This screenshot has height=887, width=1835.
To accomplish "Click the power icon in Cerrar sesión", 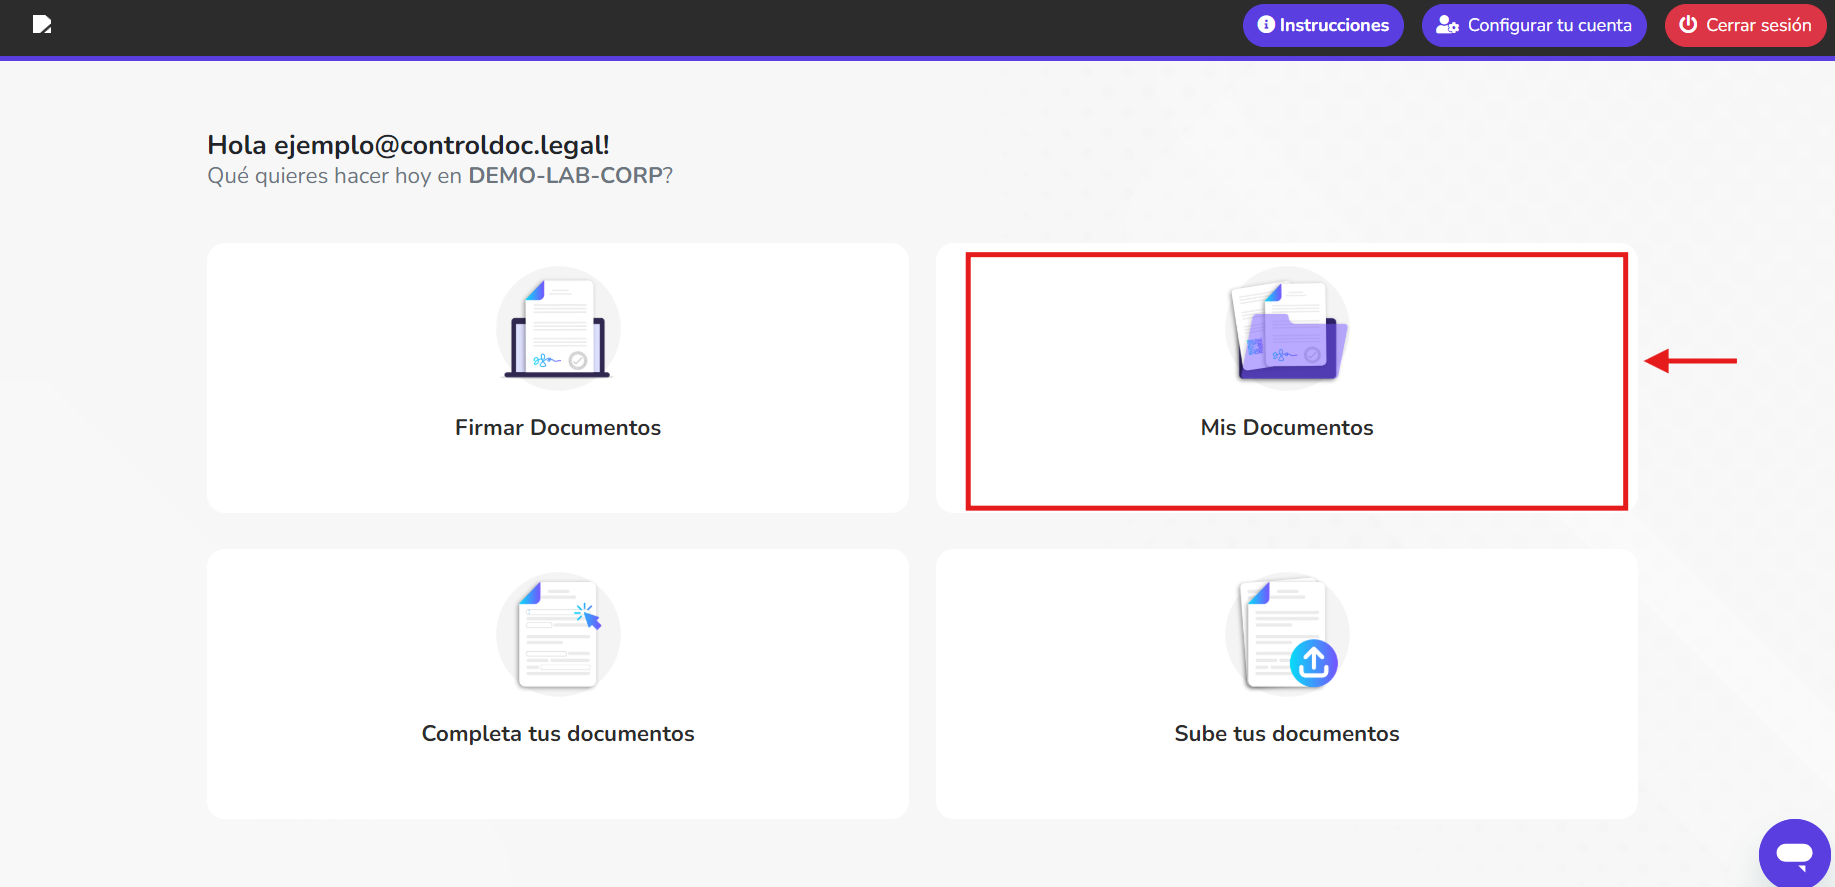I will pos(1688,25).
